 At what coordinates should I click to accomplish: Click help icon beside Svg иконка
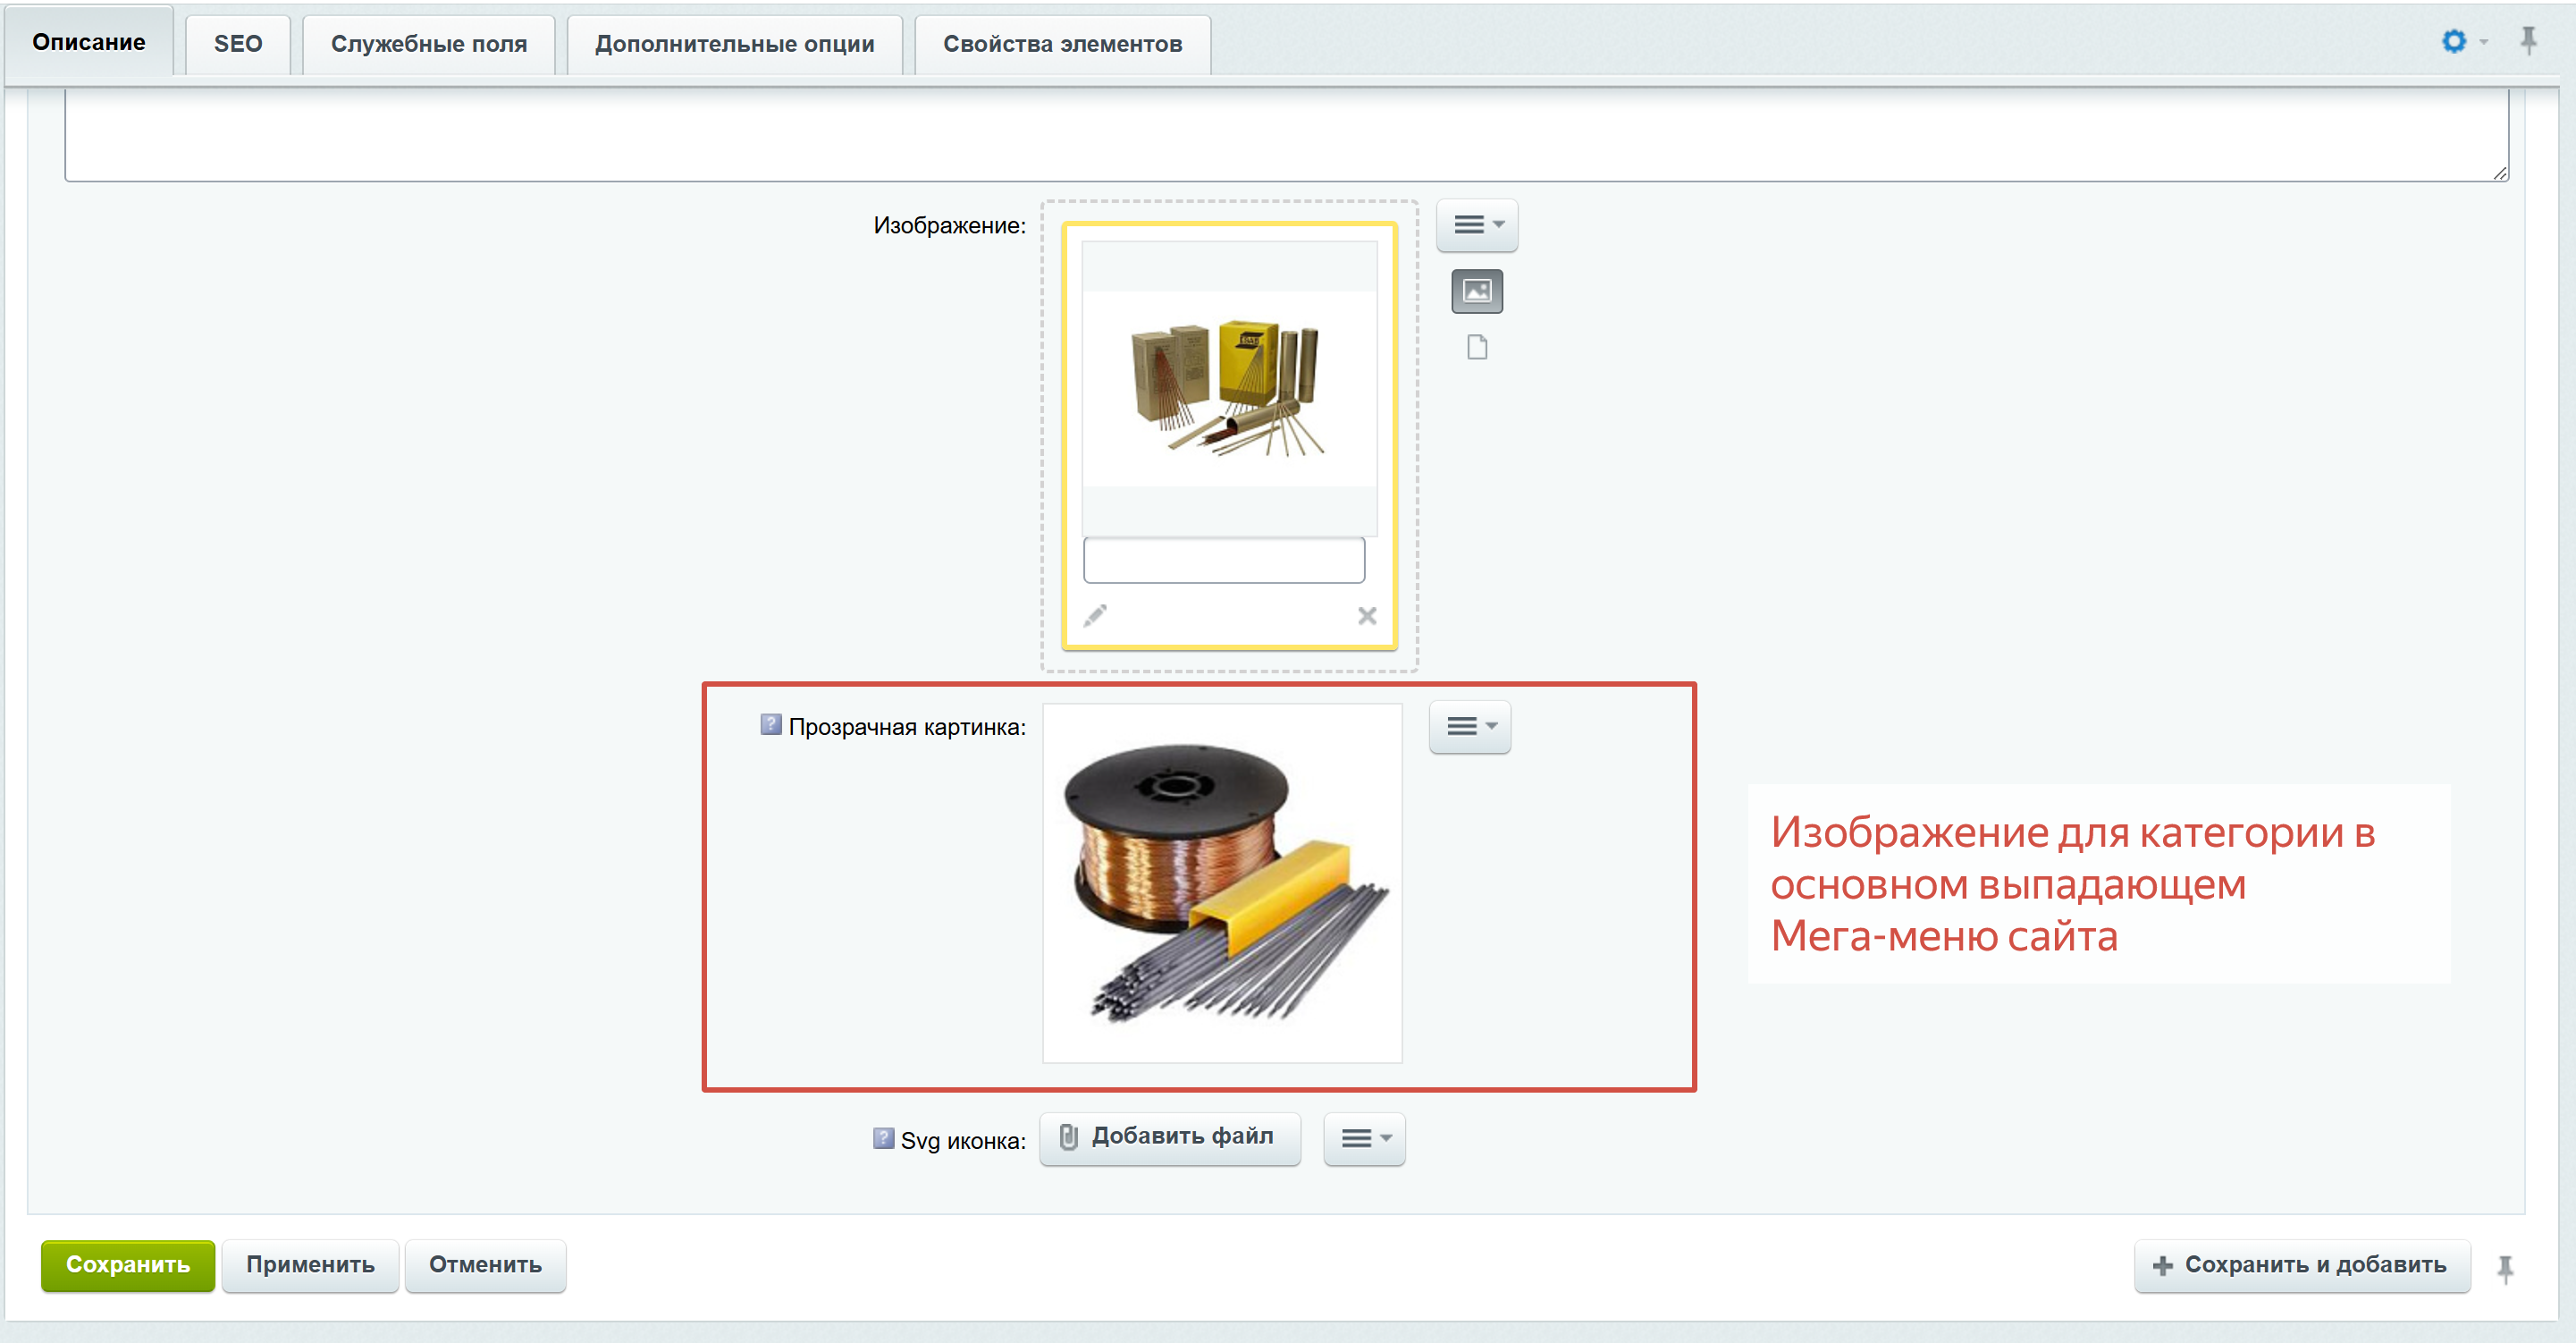pyautogui.click(x=882, y=1138)
